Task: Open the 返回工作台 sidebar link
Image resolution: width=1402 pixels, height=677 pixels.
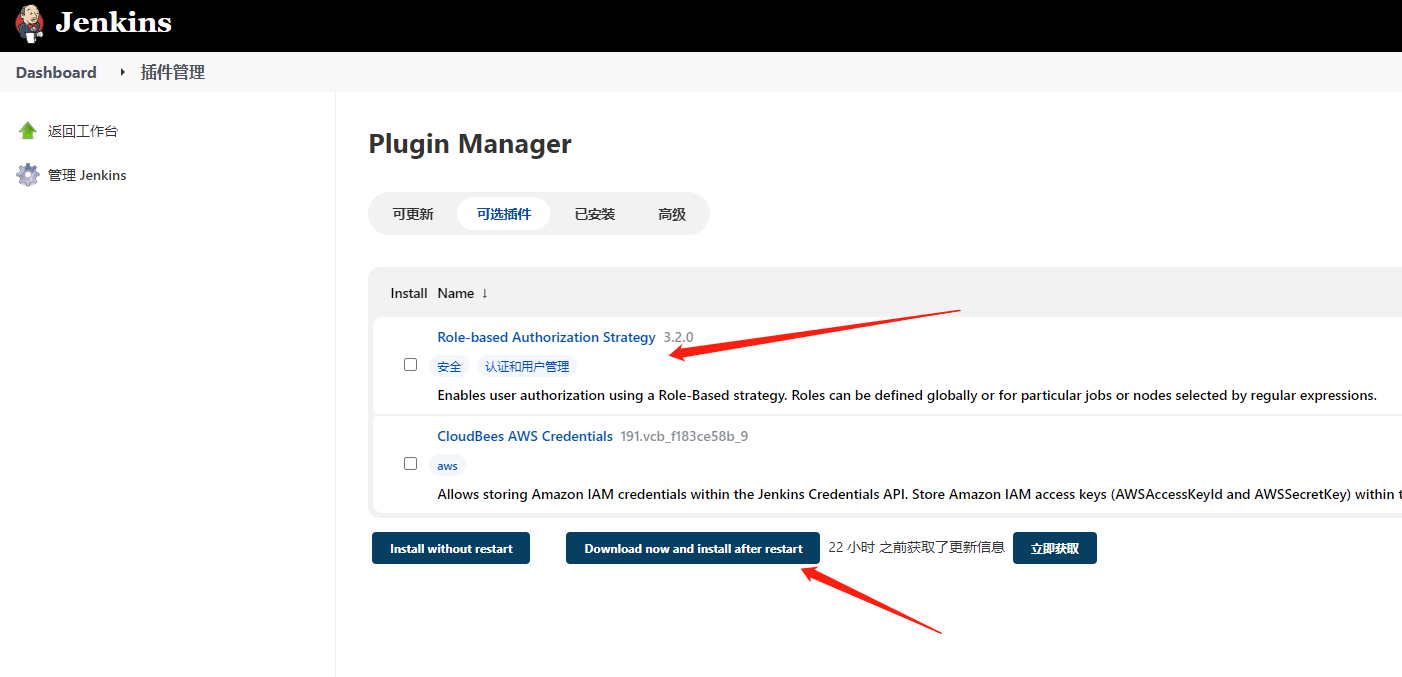Action: click(83, 131)
